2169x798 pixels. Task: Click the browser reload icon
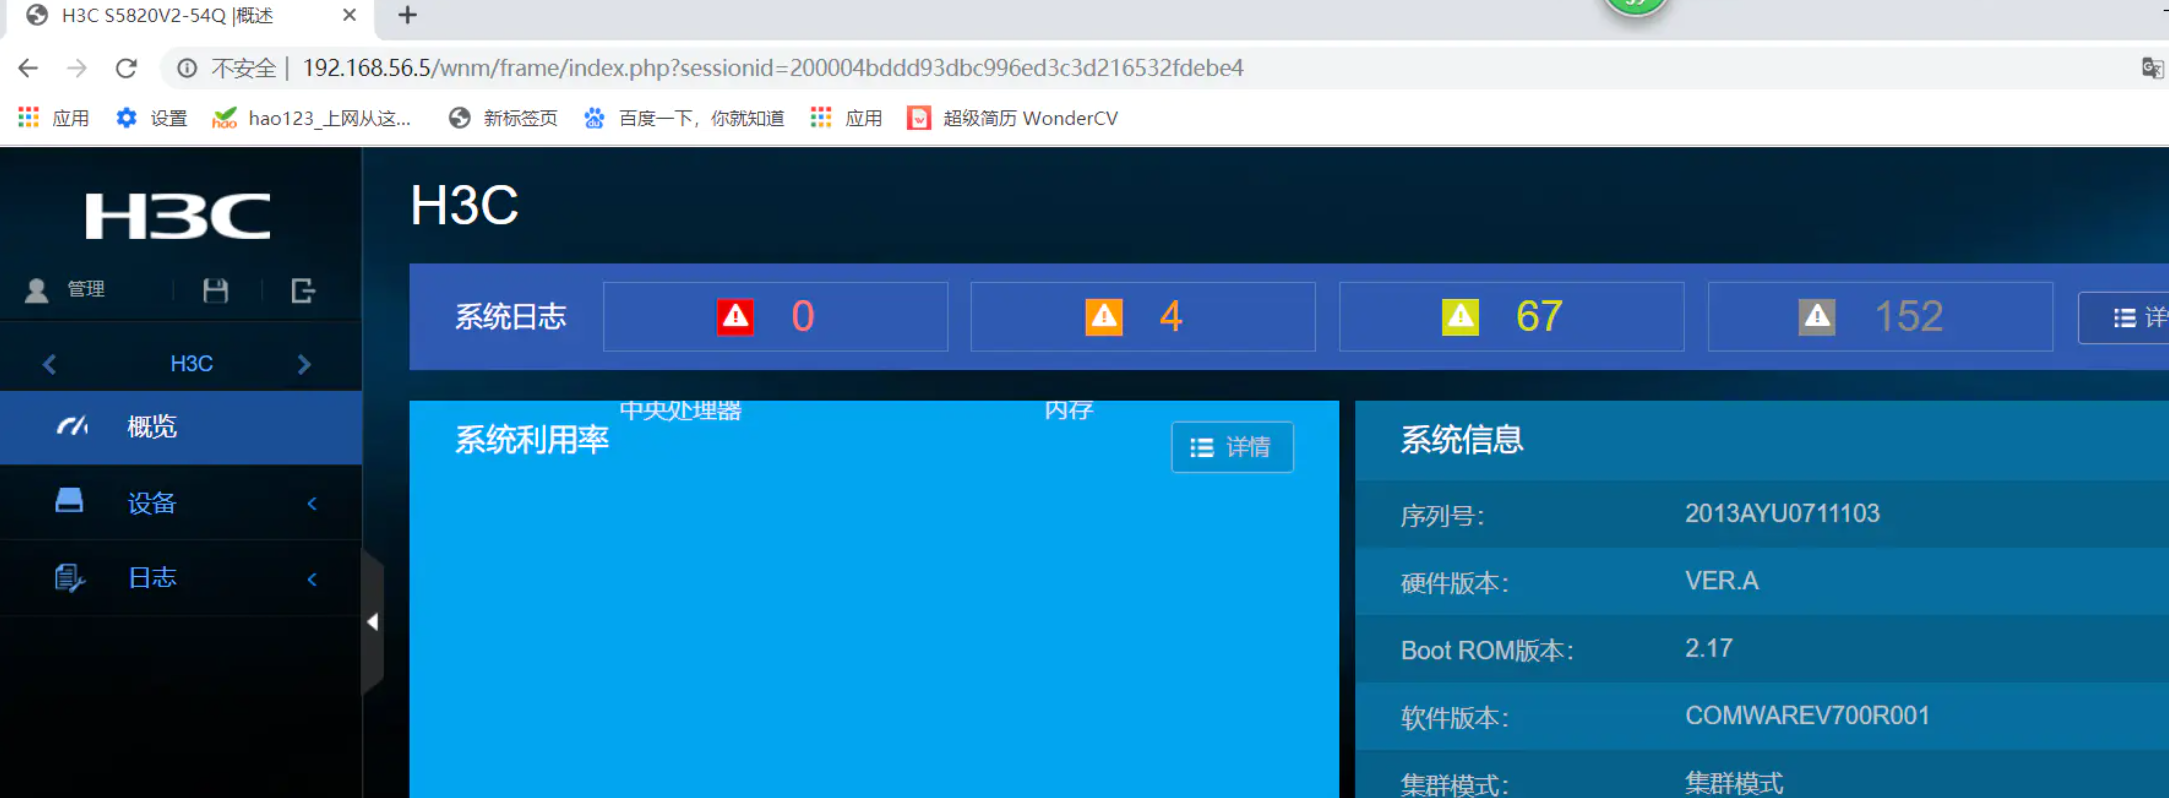pyautogui.click(x=126, y=68)
